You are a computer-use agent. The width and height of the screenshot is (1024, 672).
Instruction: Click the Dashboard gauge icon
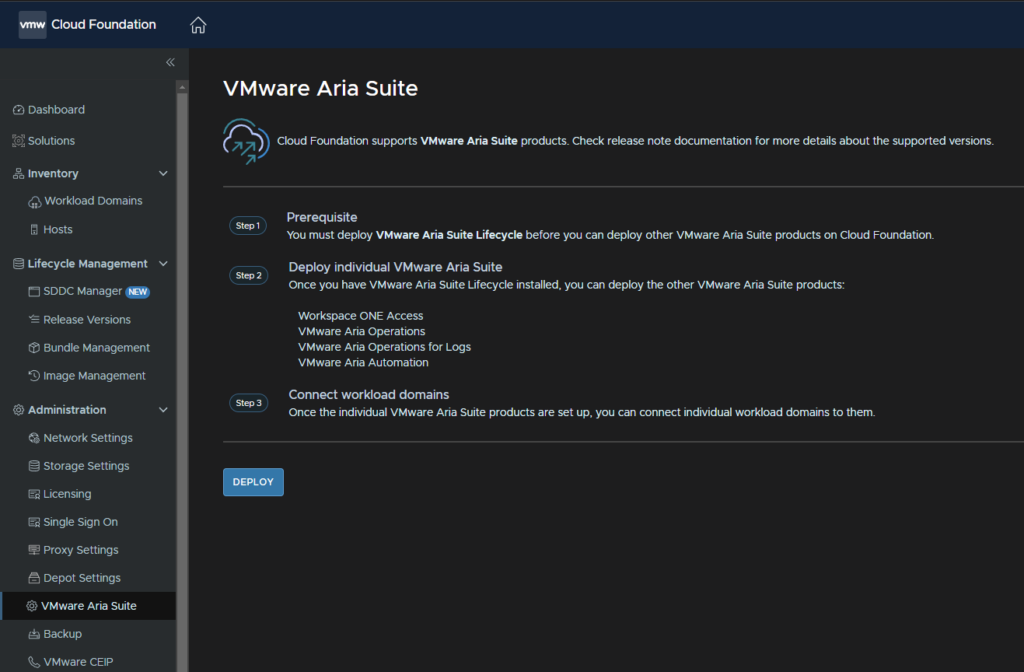click(x=18, y=110)
